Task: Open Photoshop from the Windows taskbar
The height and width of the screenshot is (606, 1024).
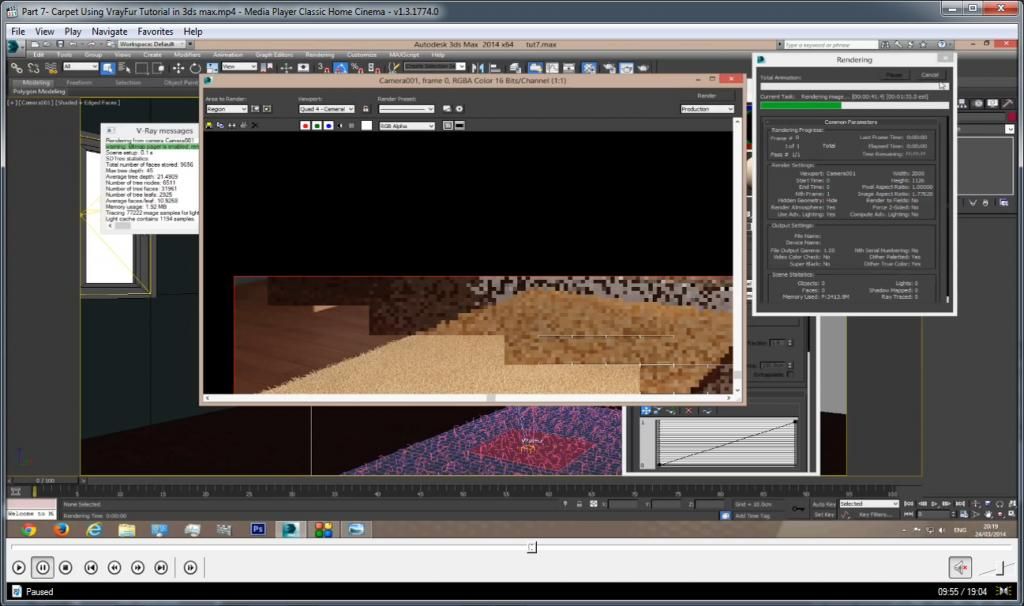Action: (257, 529)
